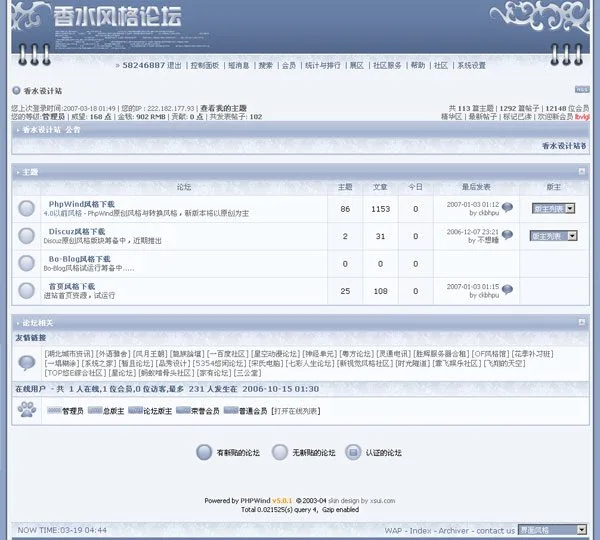Collapse the 论坛相关 section with its corner toggle

point(582,322)
